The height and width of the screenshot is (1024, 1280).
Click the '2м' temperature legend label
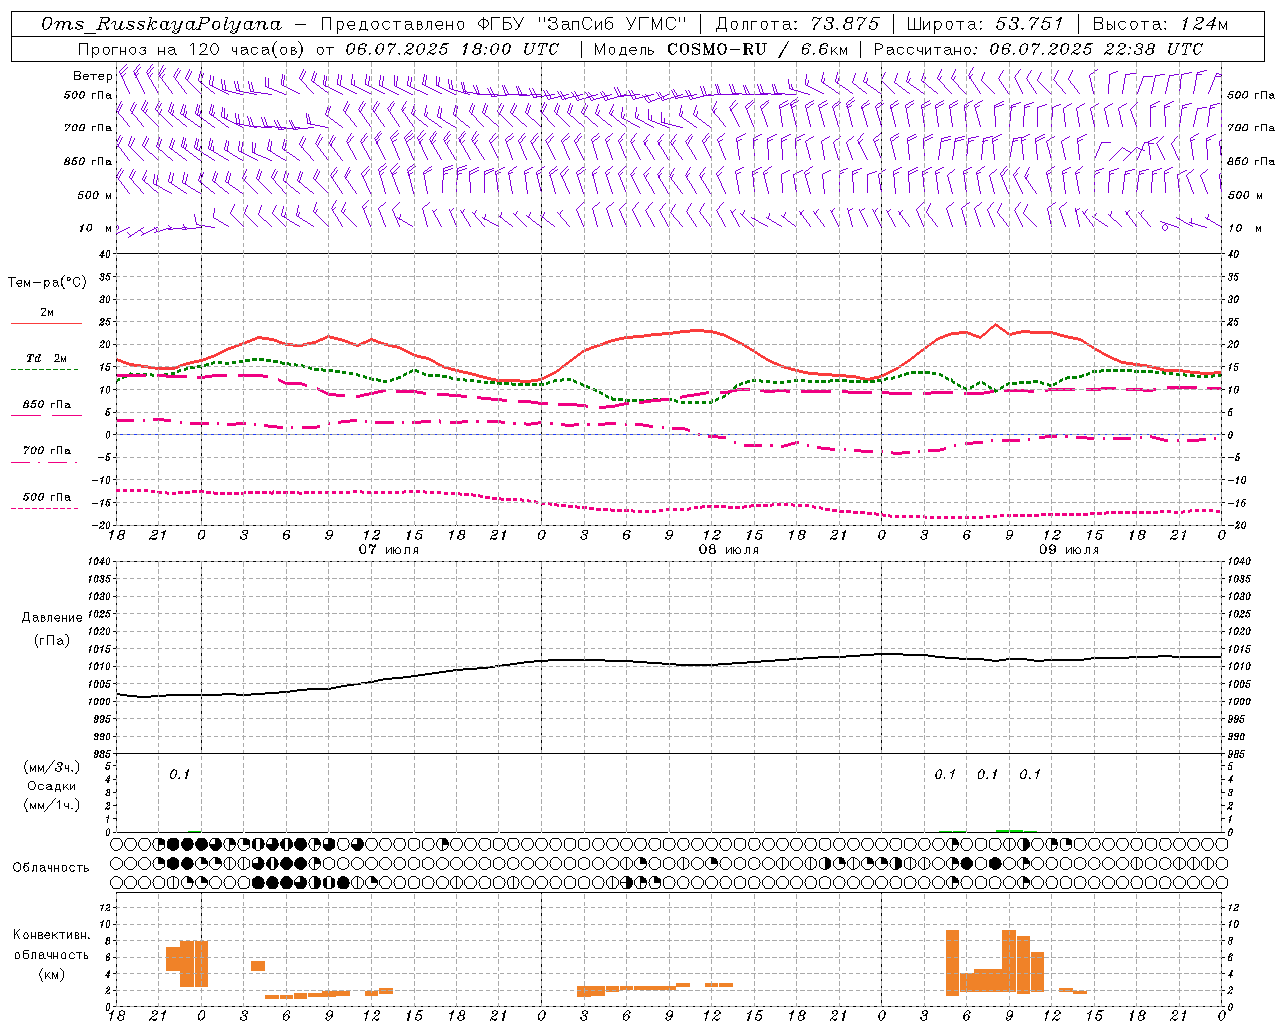[x=47, y=313]
